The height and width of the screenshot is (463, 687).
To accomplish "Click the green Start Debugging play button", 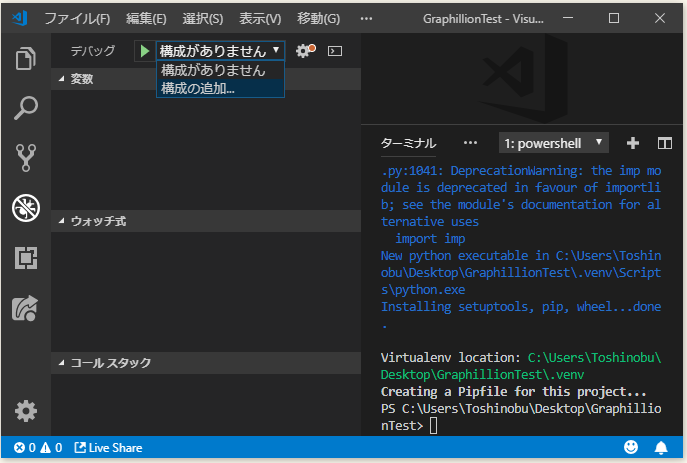I will click(145, 50).
